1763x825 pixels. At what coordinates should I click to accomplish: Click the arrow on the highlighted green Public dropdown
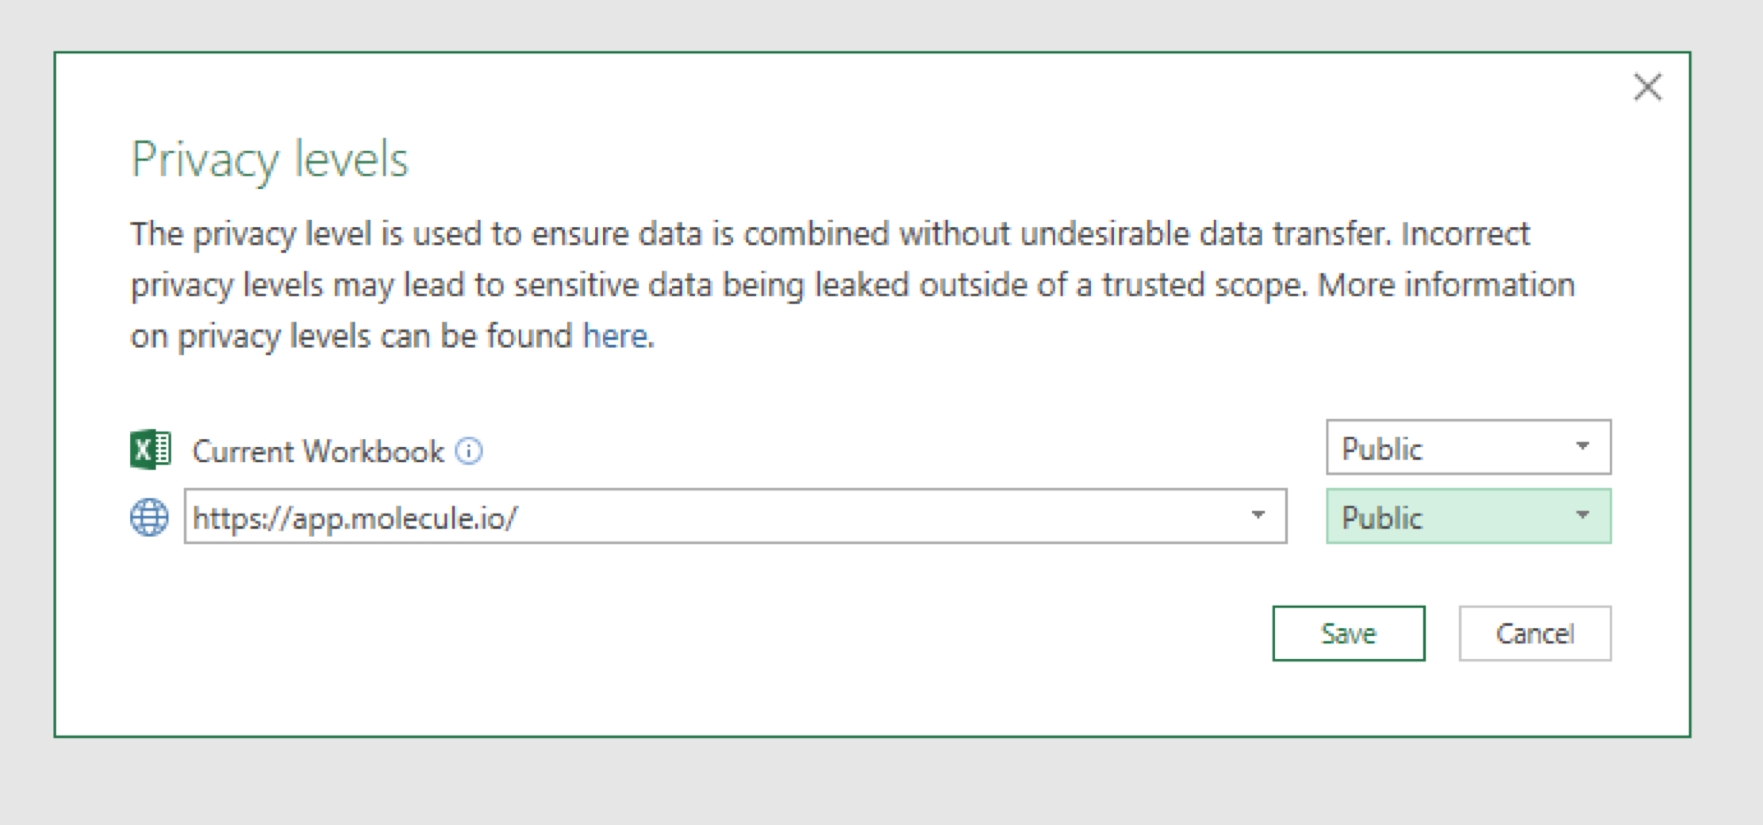point(1582,516)
